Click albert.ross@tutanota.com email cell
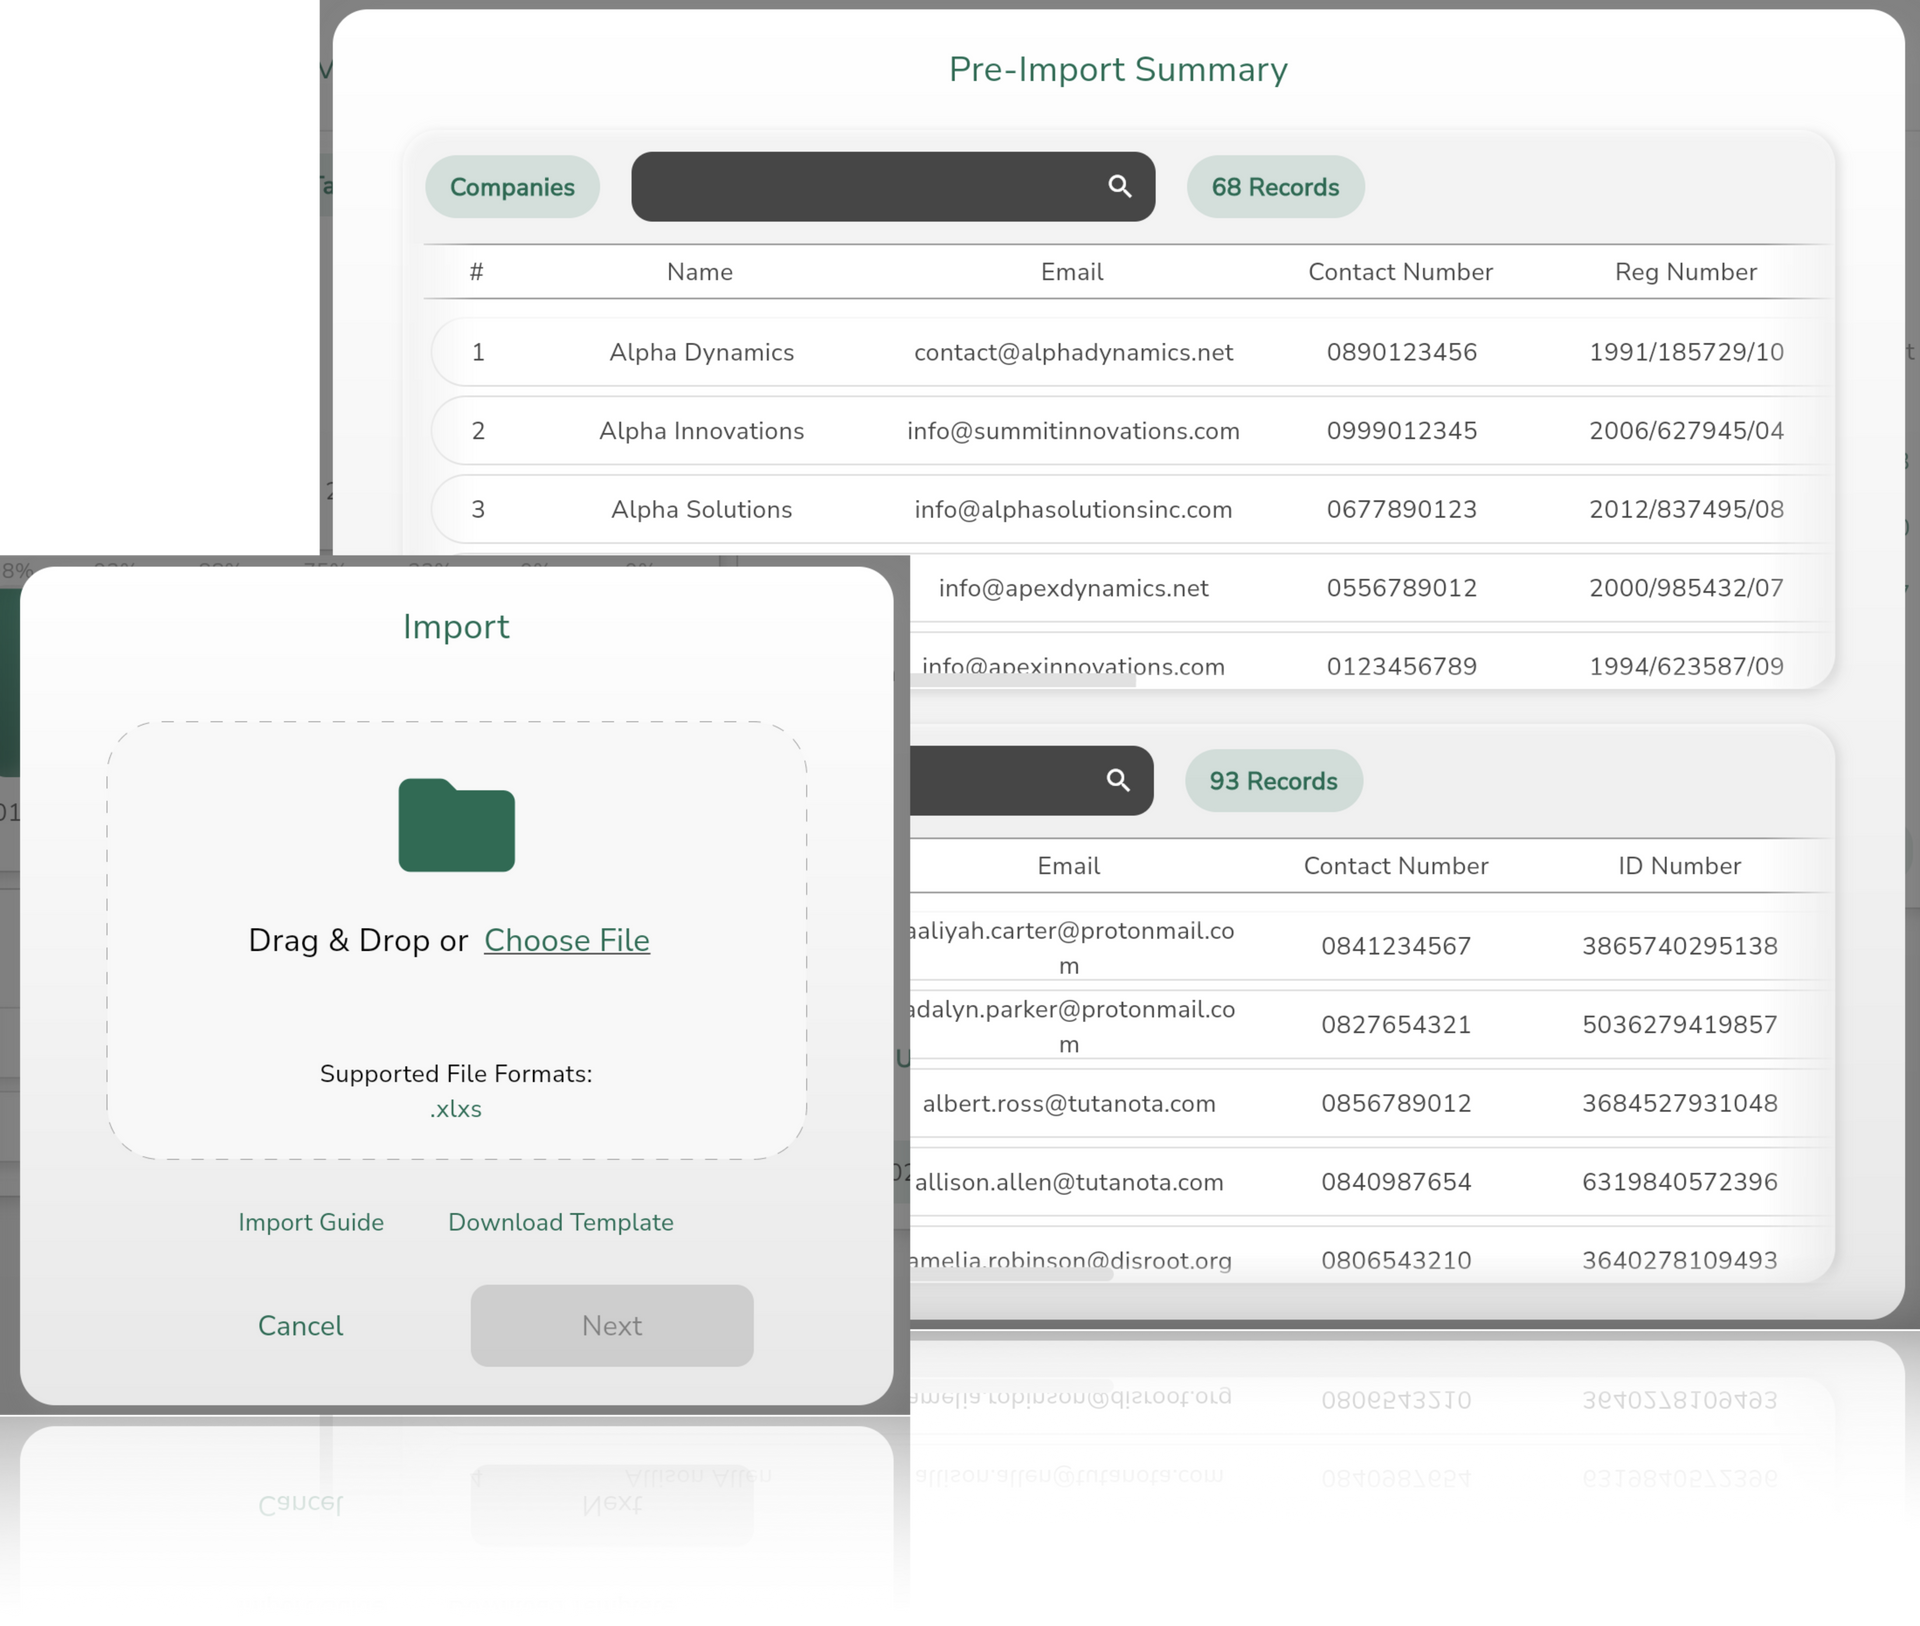This screenshot has width=1920, height=1626. tap(1068, 1103)
